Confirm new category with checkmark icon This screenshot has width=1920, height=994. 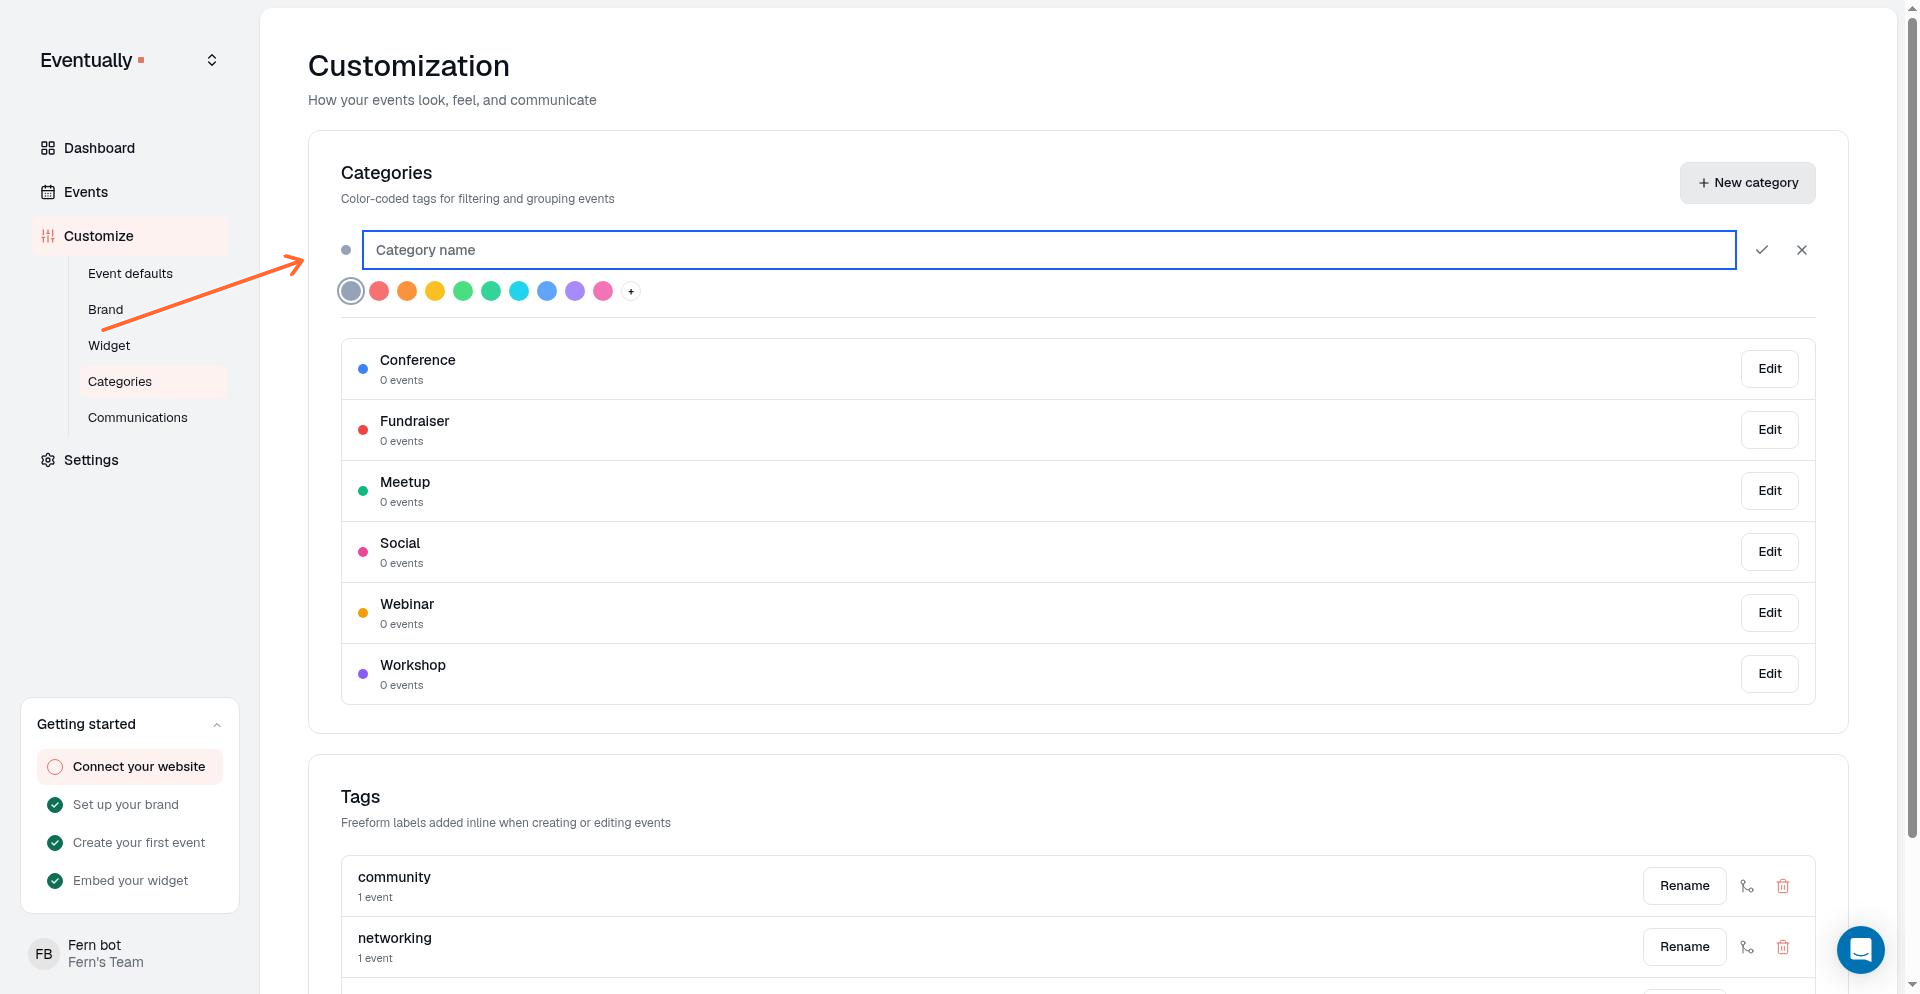pyautogui.click(x=1762, y=250)
